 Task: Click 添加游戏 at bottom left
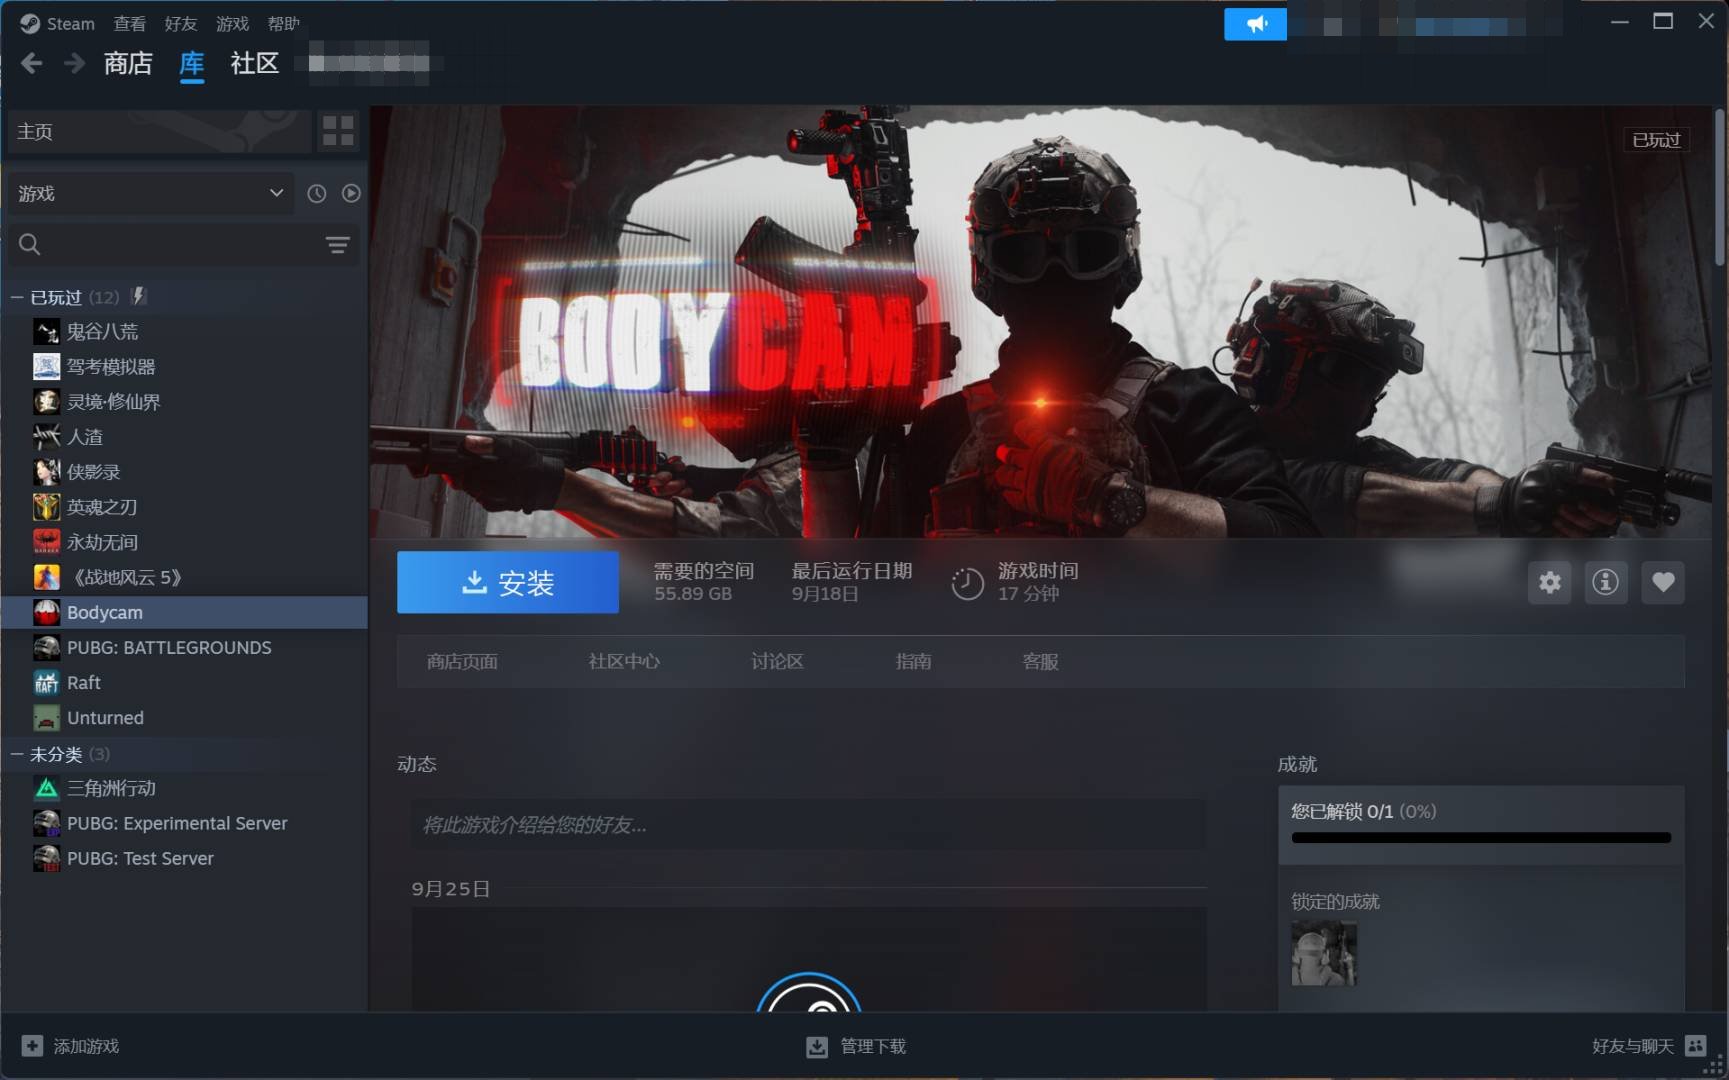point(70,1046)
